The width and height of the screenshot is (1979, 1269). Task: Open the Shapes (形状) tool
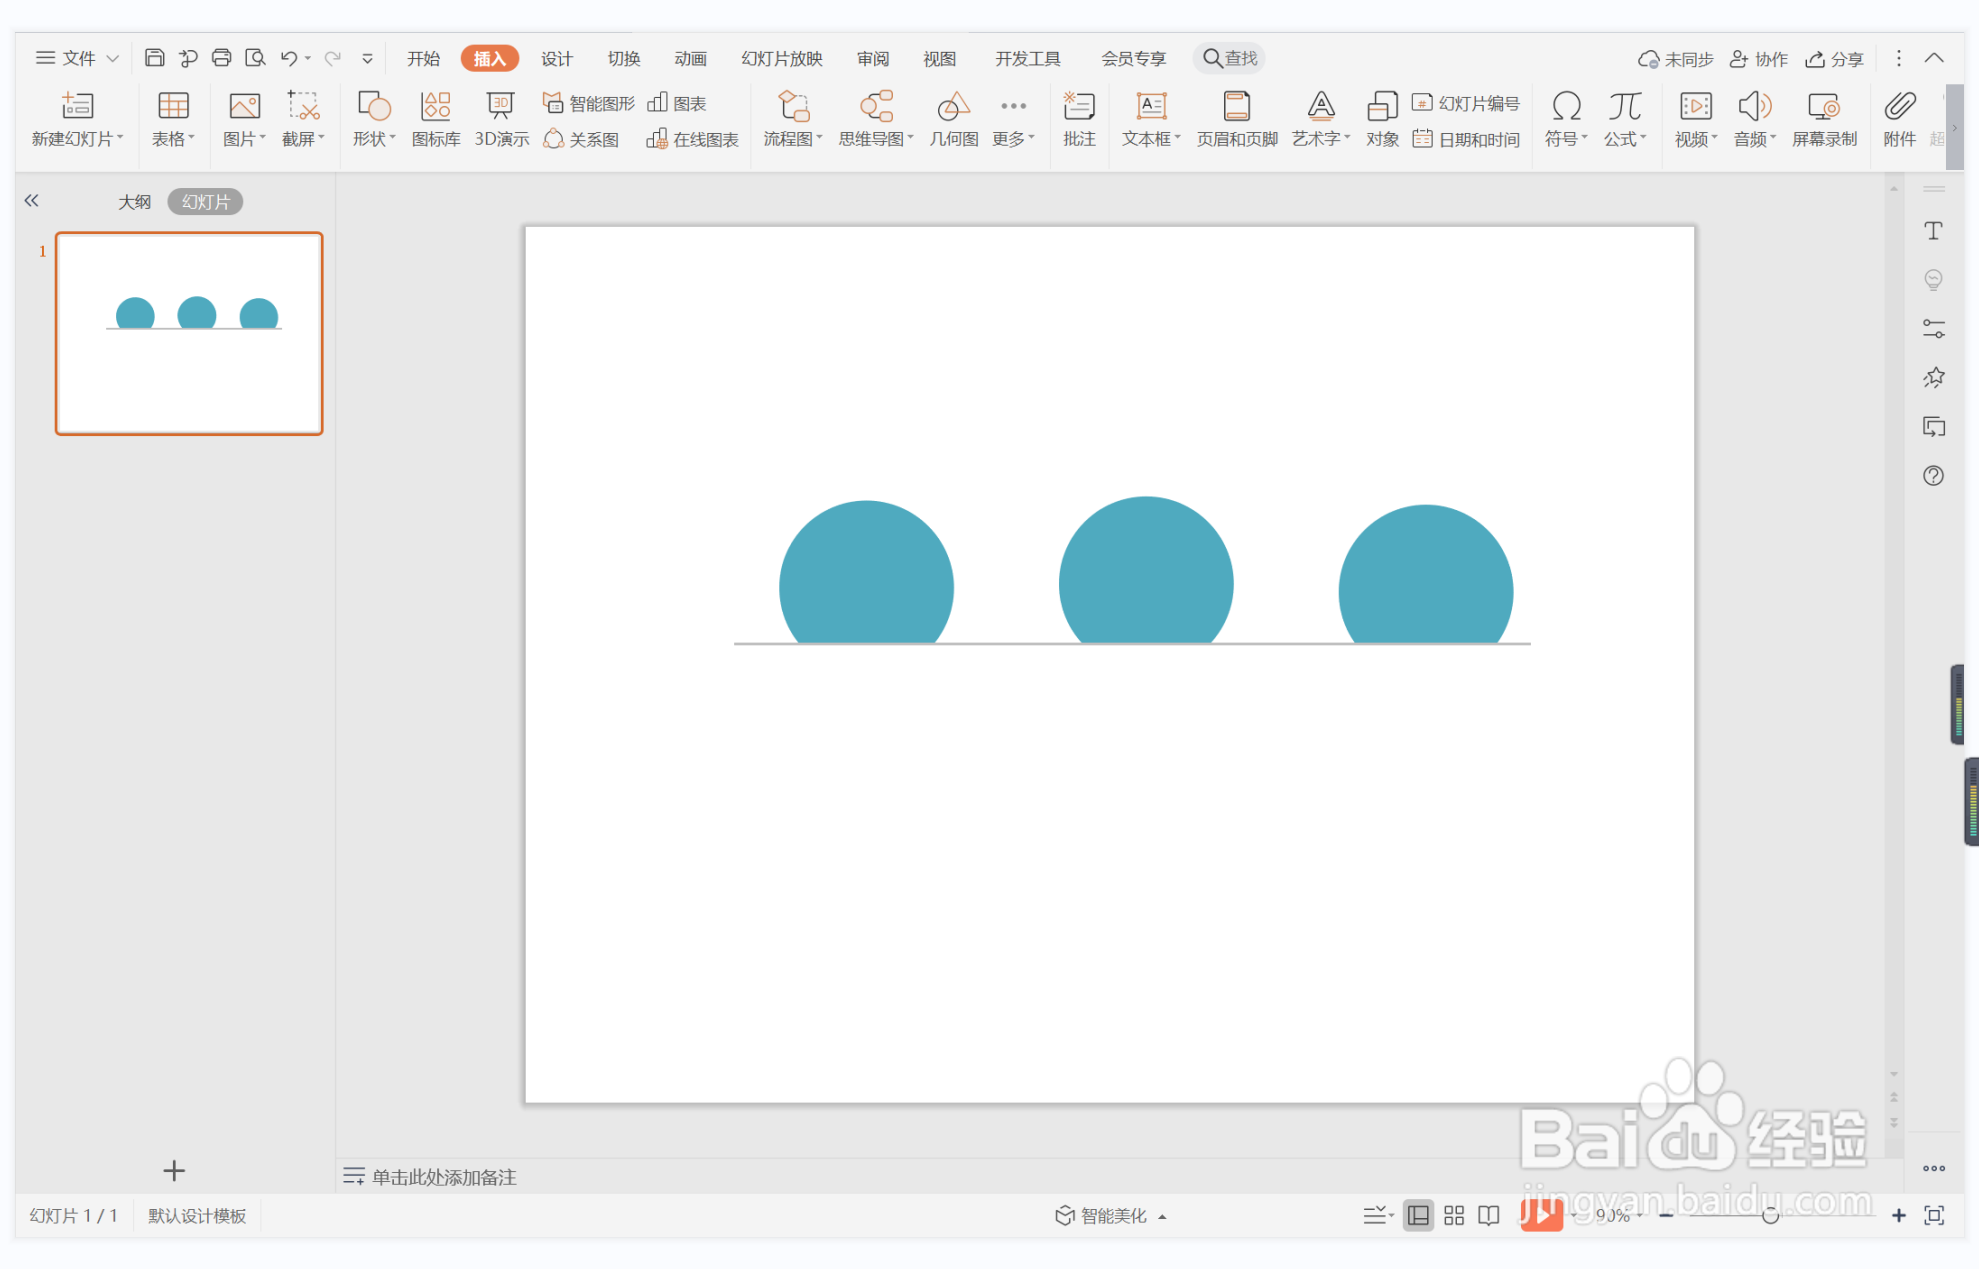pos(373,118)
